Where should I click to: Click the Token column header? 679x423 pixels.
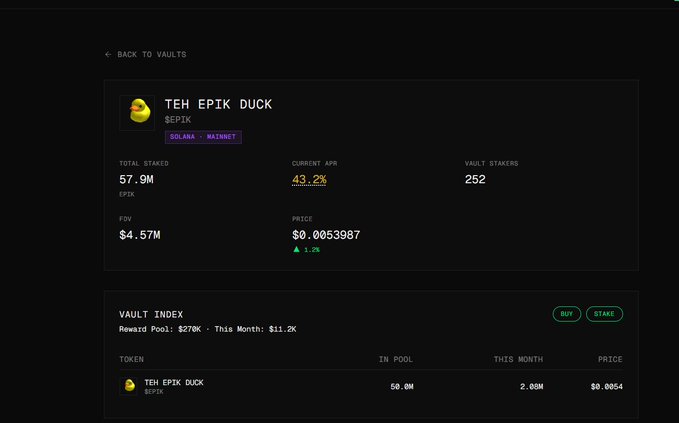click(132, 359)
